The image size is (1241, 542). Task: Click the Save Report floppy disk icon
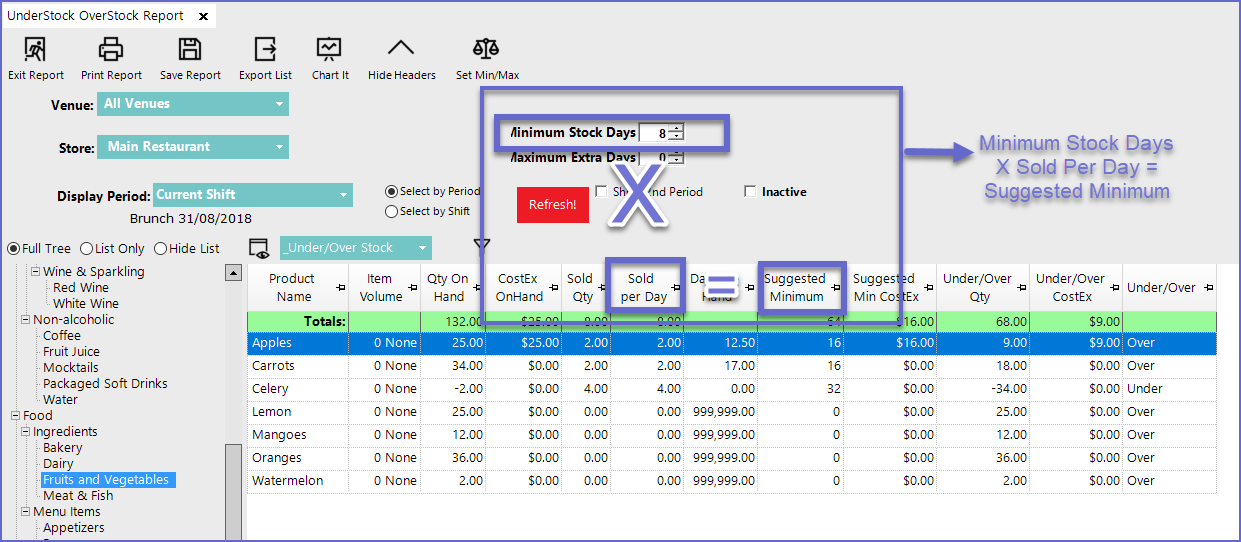click(190, 49)
